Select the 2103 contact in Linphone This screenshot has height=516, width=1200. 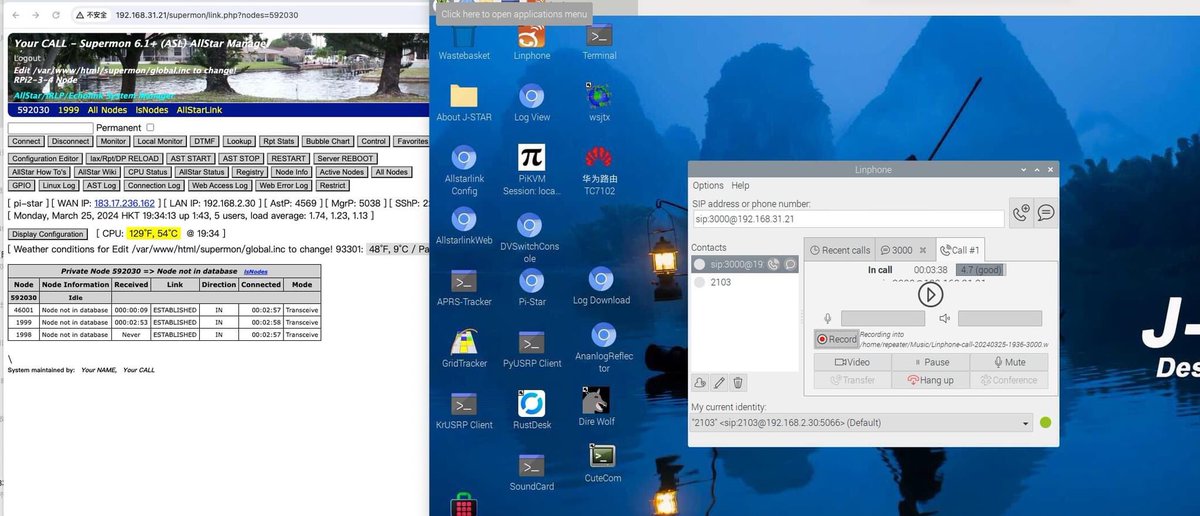pyautogui.click(x=721, y=282)
